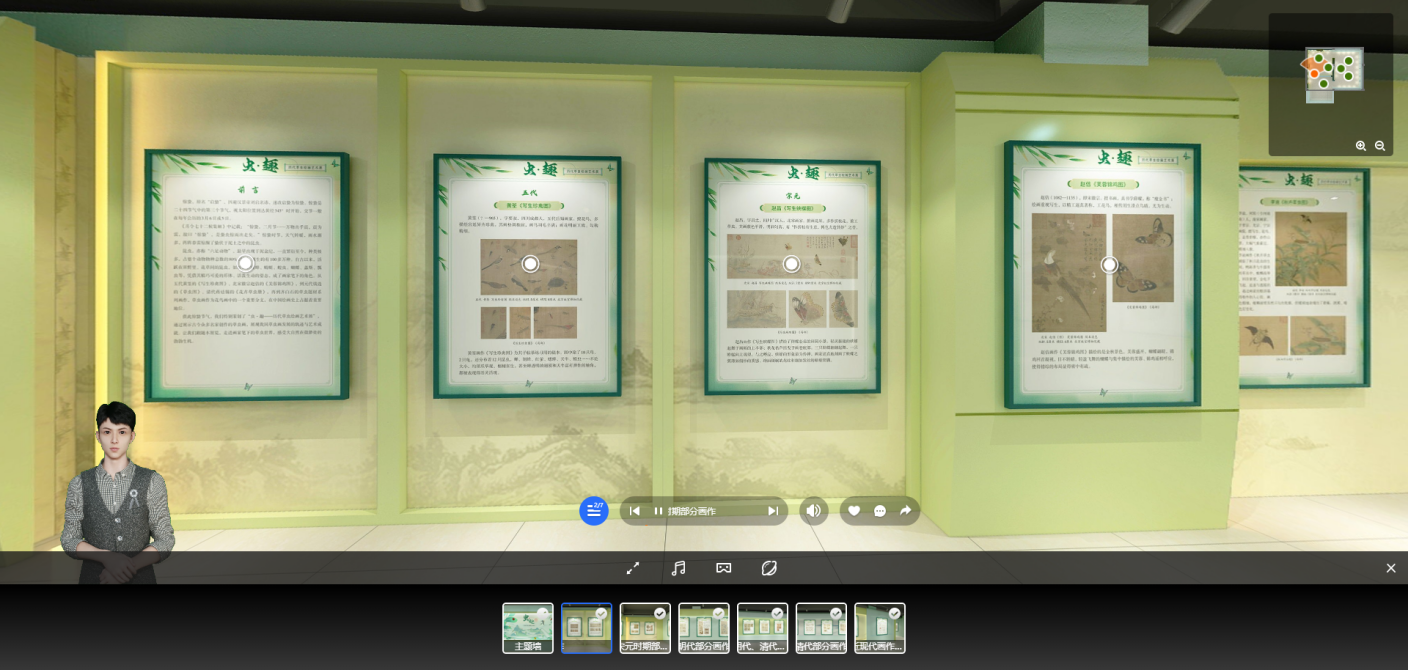Switch to the 清代部分画作 scene thumbnail

(x=821, y=628)
